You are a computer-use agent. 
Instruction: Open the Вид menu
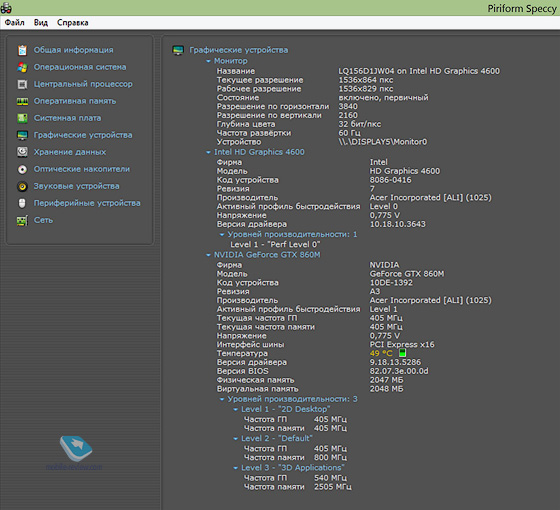[x=41, y=22]
